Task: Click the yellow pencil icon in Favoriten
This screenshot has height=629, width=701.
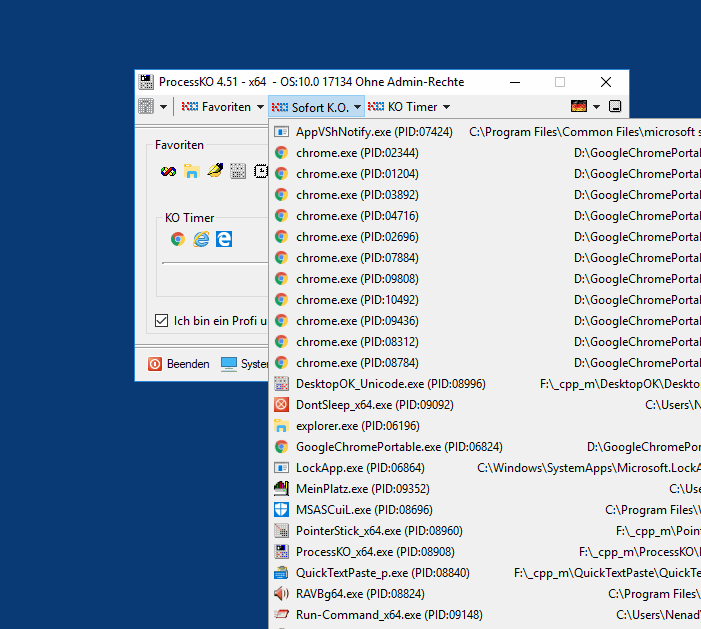Action: (215, 171)
